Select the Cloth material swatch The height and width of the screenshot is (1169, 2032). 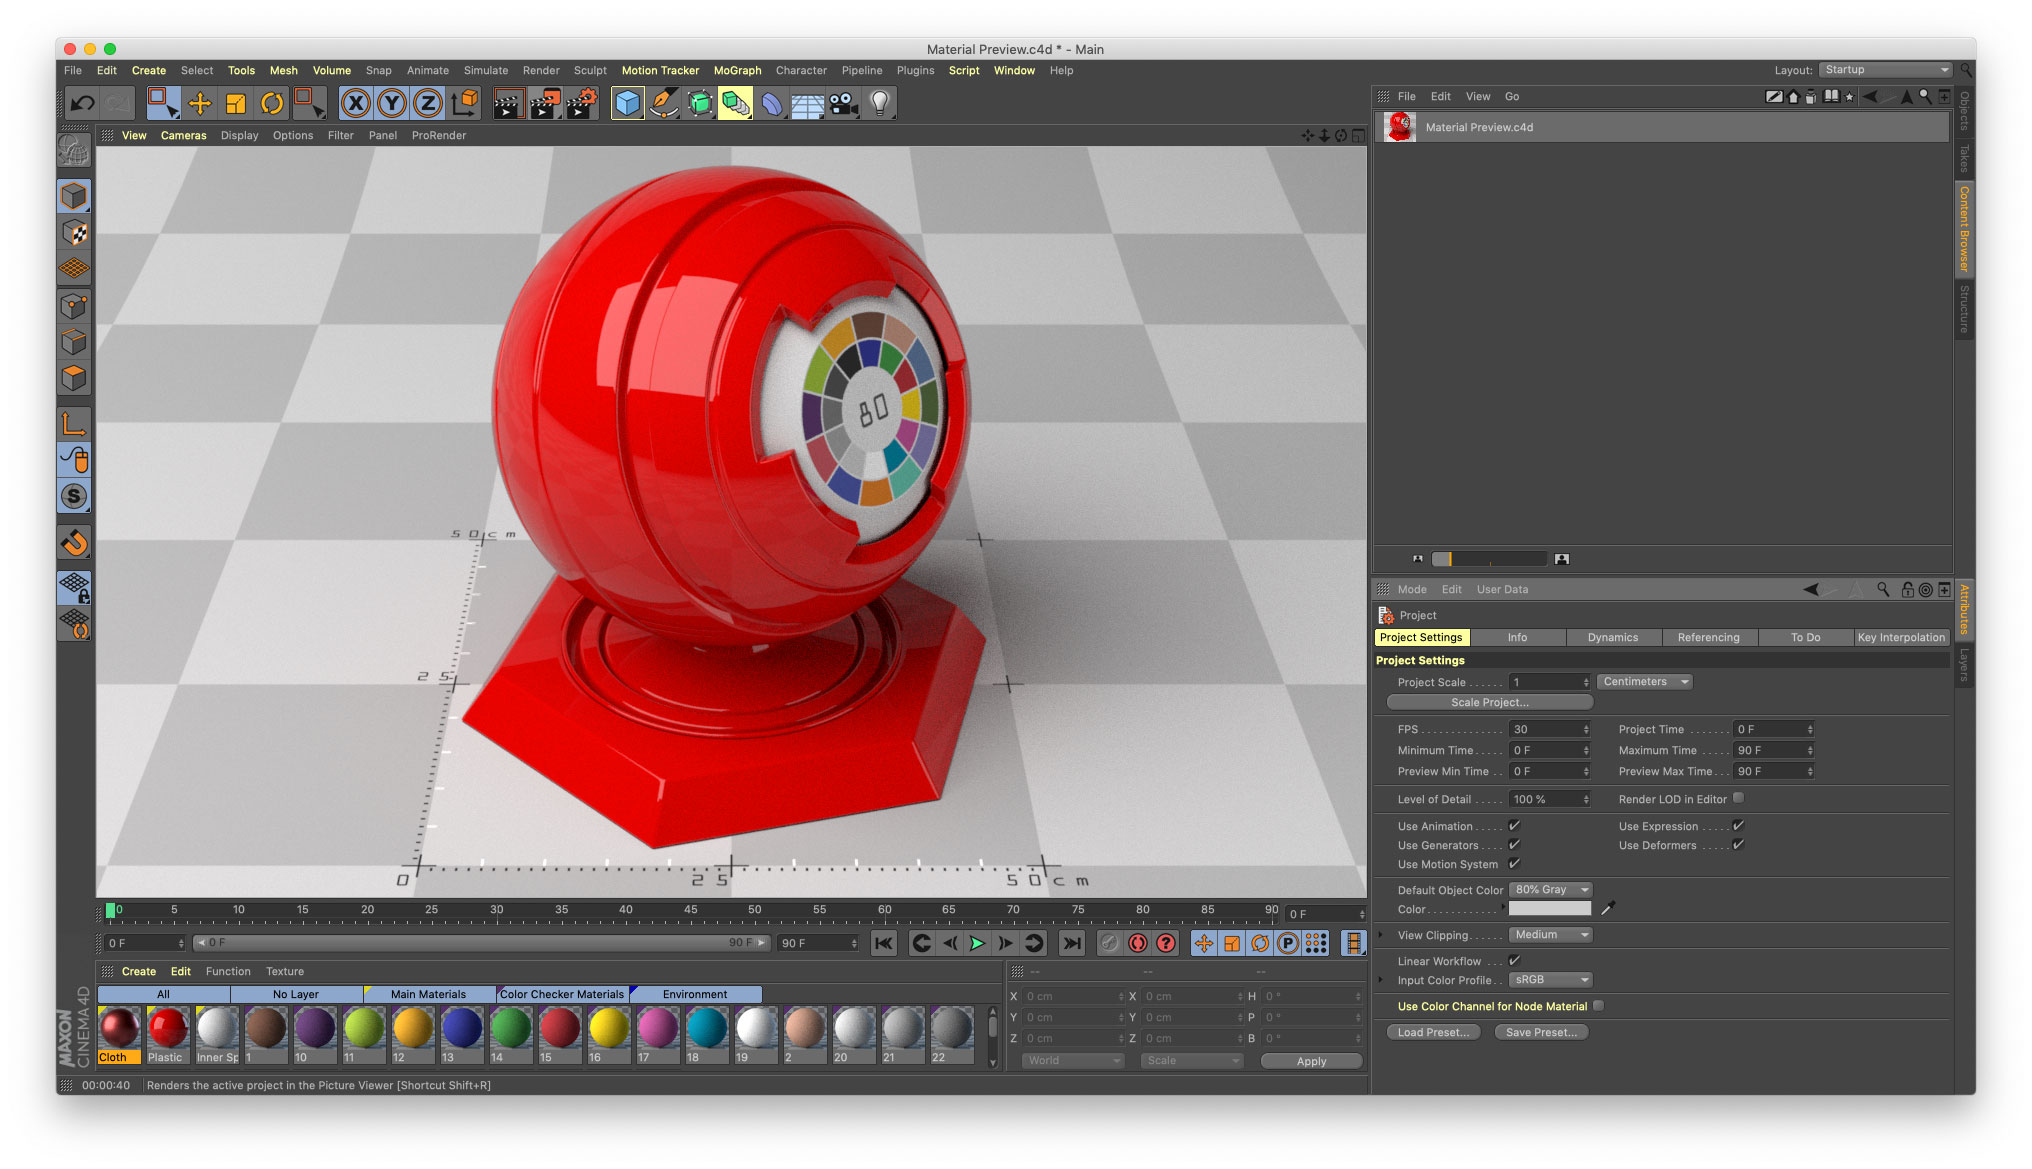(119, 1035)
